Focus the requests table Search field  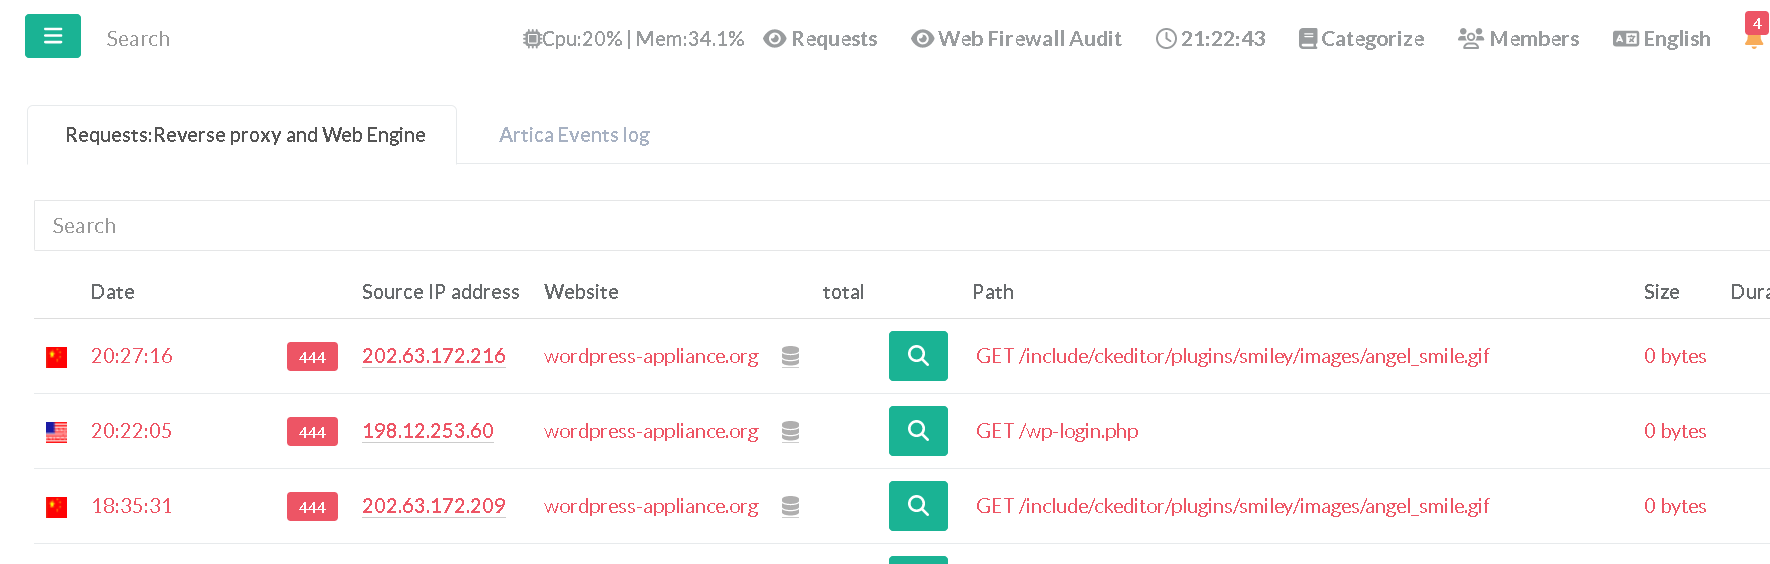900,226
